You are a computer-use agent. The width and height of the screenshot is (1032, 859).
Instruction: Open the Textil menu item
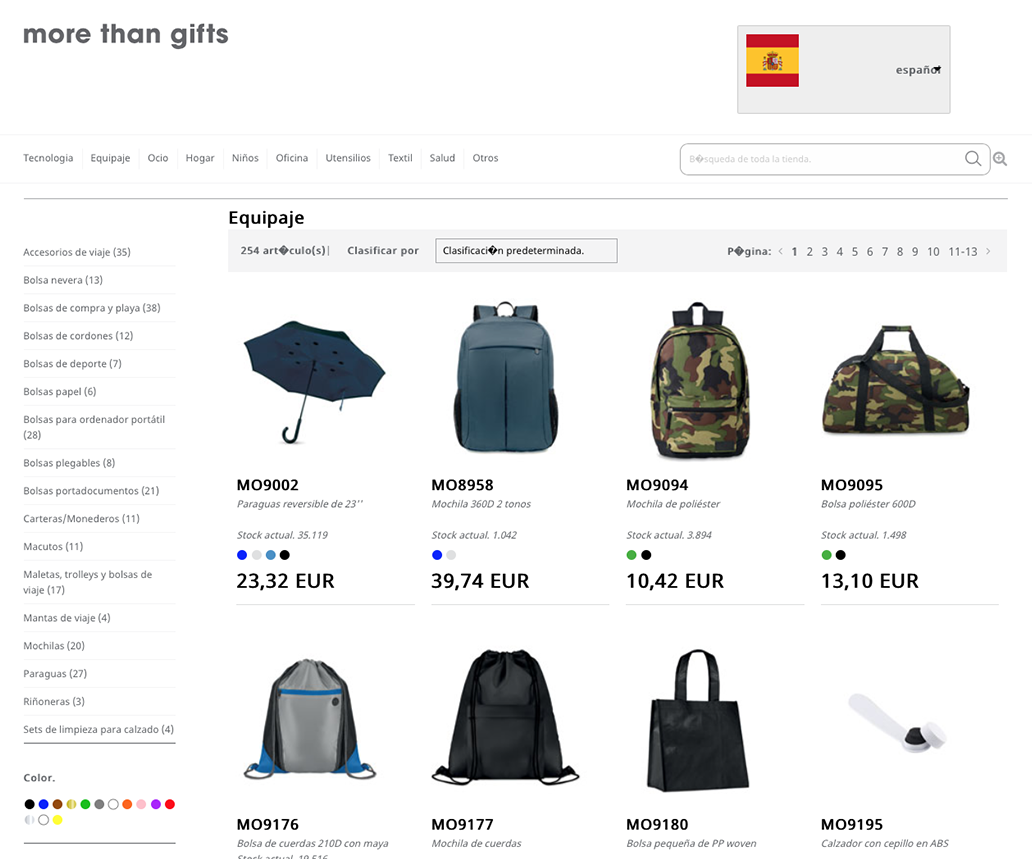[x=400, y=158]
